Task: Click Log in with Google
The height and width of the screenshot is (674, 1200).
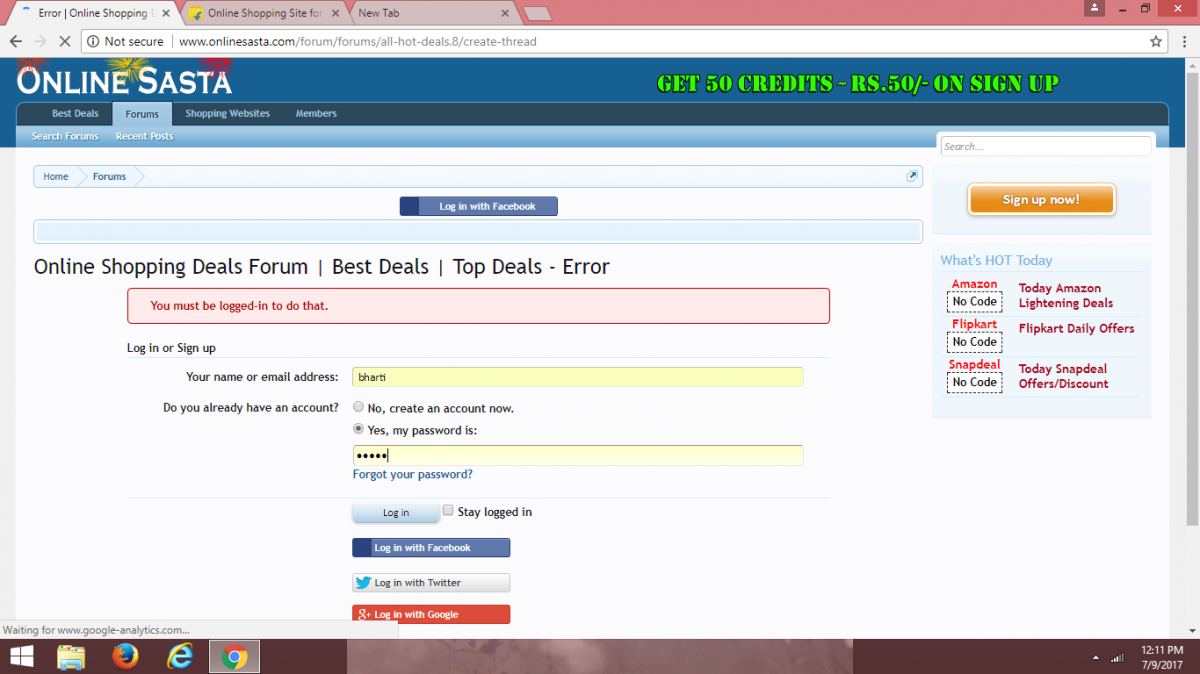Action: [431, 614]
